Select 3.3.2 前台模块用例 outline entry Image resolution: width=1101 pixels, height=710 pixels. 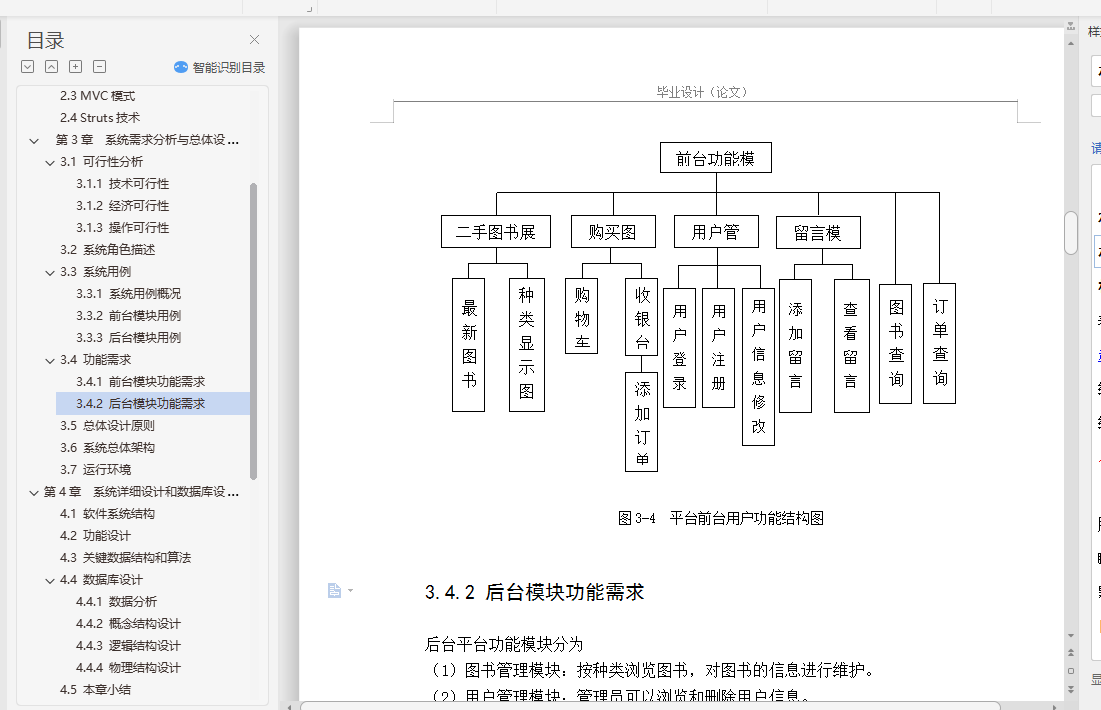(128, 315)
